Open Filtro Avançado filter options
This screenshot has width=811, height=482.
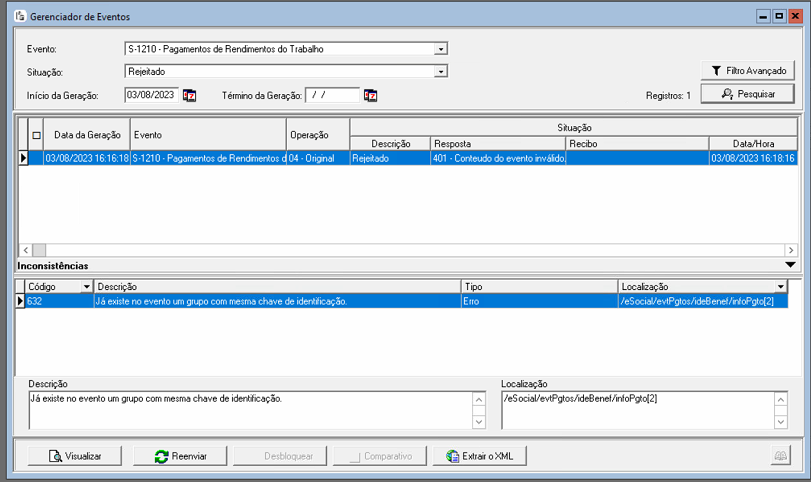click(x=748, y=71)
